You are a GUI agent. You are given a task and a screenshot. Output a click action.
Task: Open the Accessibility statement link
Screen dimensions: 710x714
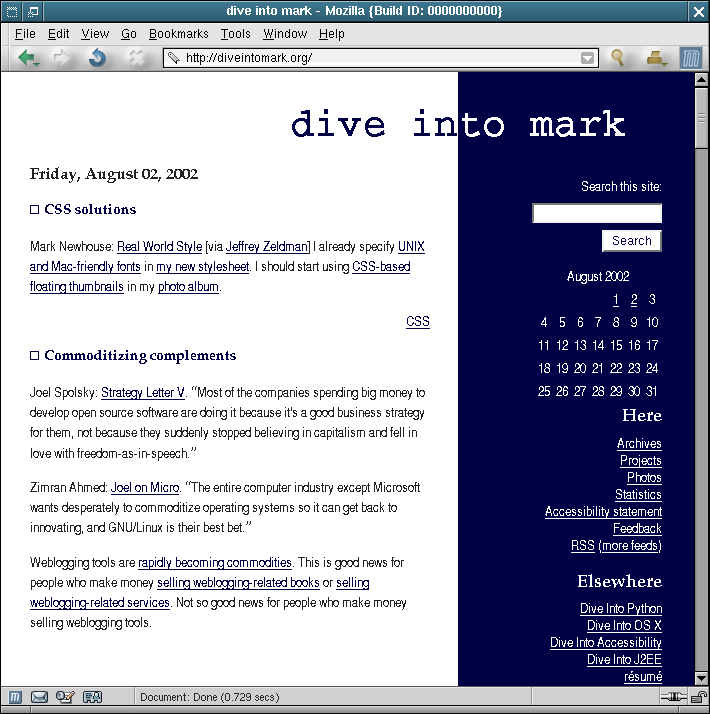tap(603, 511)
